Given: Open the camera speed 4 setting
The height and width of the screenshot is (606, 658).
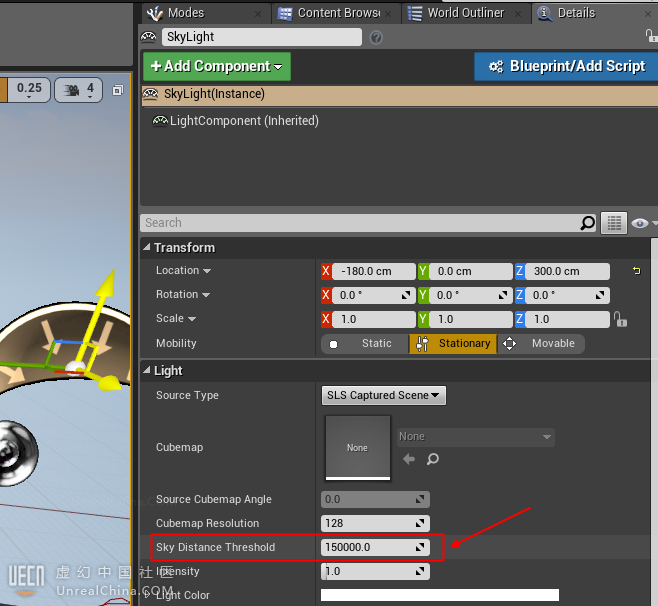Looking at the screenshot, I should [78, 90].
